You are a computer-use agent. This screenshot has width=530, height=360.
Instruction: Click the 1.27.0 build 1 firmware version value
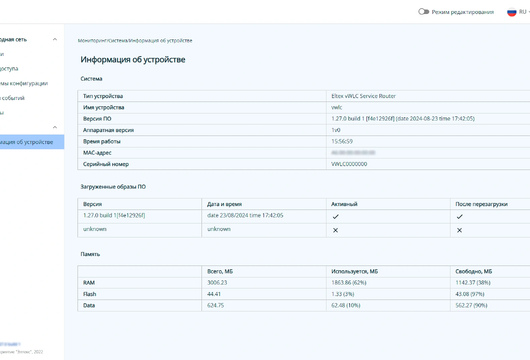click(403, 119)
